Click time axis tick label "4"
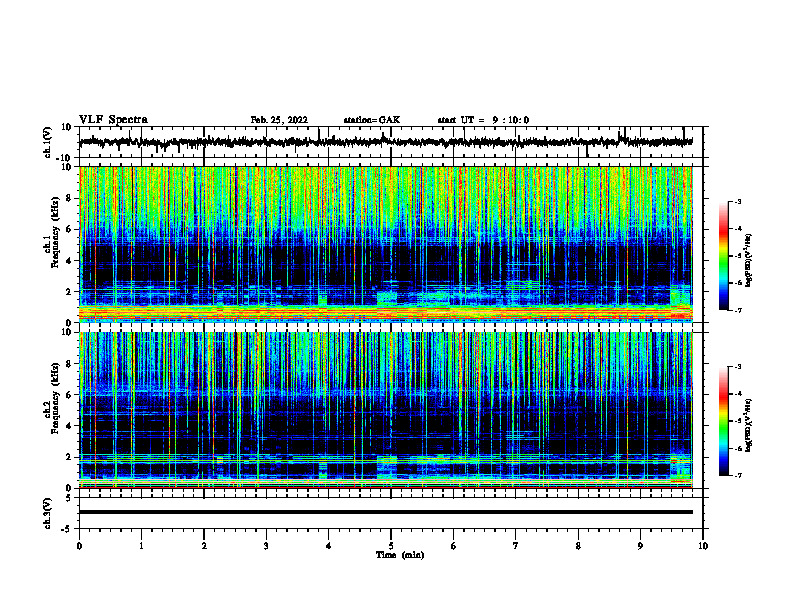The height and width of the screenshot is (612, 792). [x=329, y=546]
